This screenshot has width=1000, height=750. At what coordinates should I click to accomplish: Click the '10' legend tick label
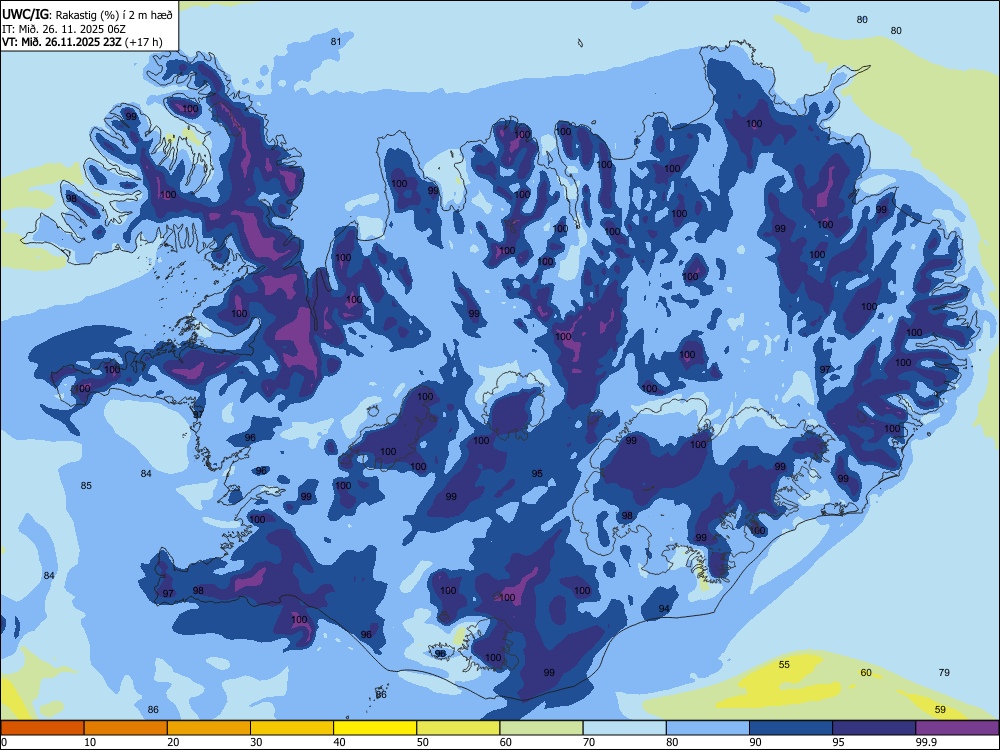coord(90,742)
